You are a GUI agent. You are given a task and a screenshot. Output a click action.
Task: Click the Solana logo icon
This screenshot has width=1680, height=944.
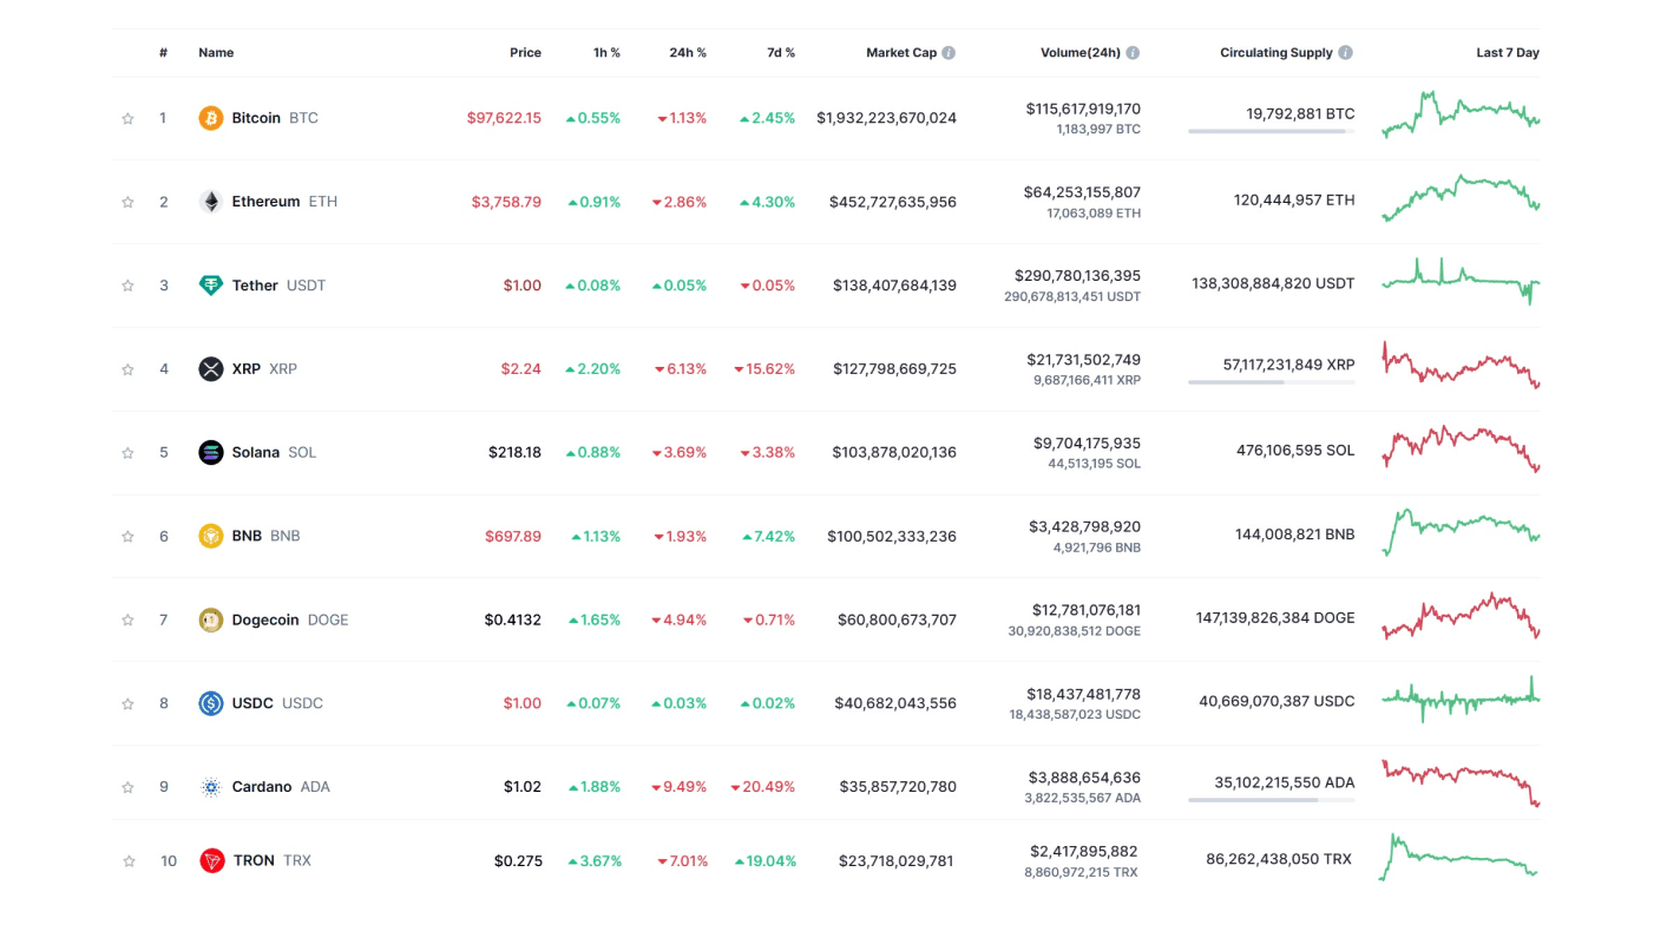[x=210, y=452]
